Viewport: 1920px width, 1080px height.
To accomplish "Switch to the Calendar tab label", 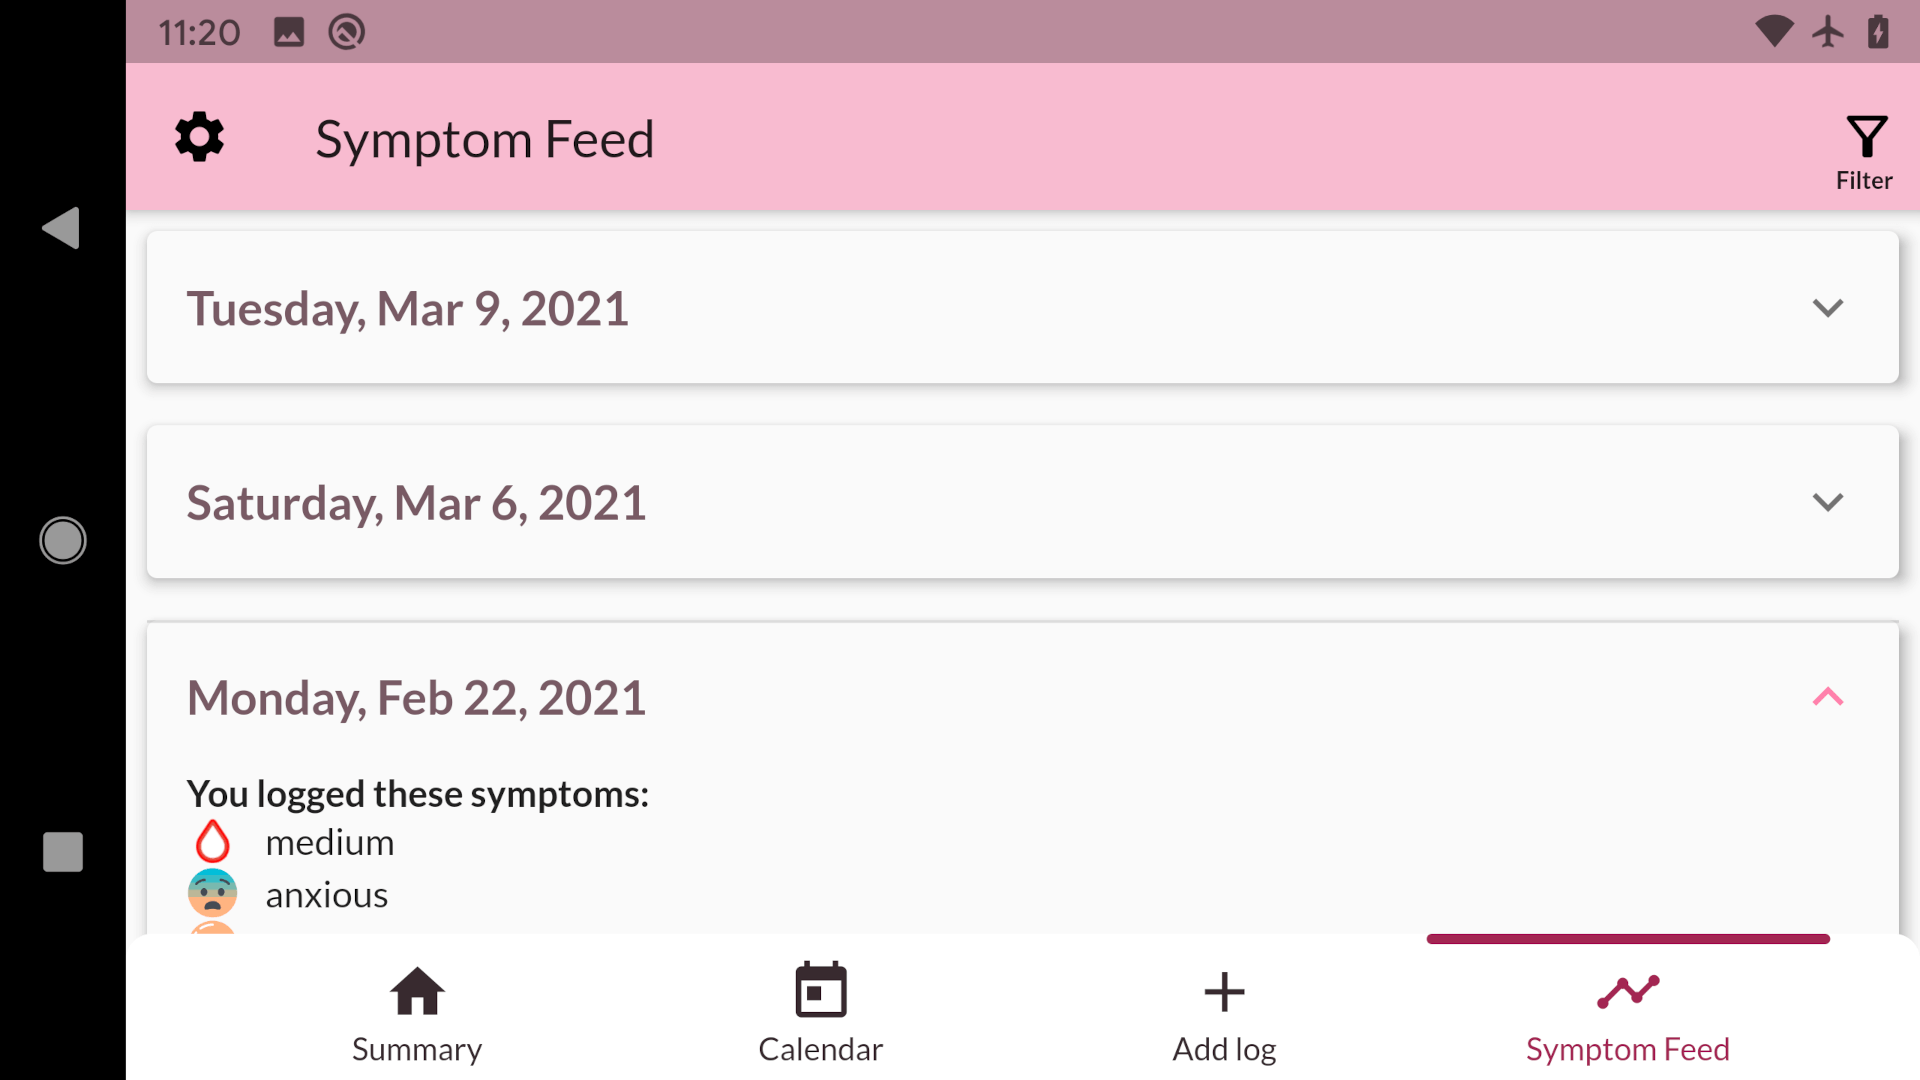I will click(x=820, y=1049).
